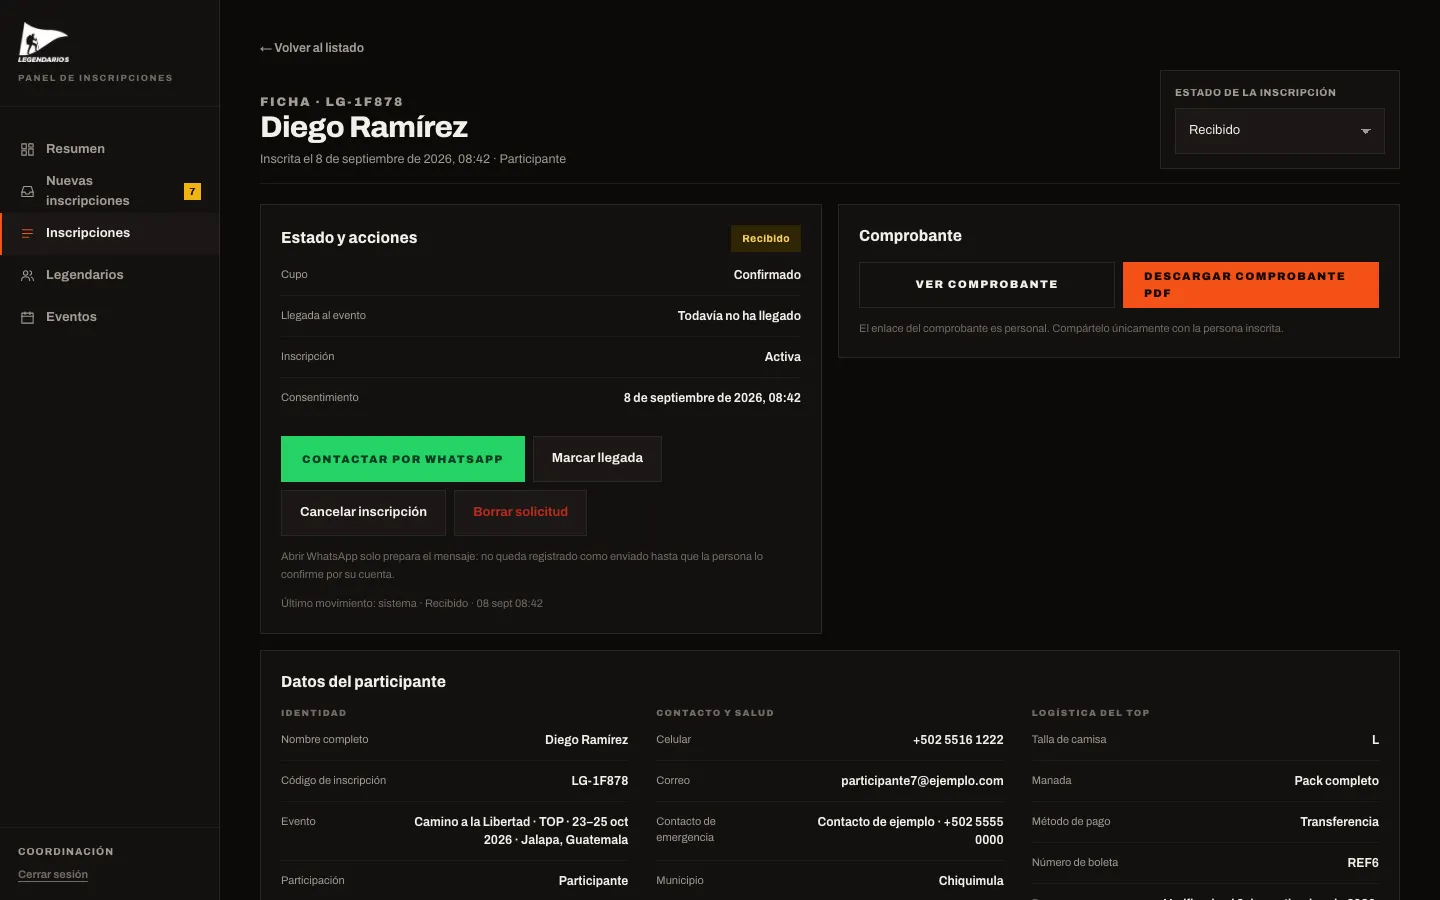Click the Nuevas inscripciones count badge
The image size is (1440, 900).
click(192, 191)
